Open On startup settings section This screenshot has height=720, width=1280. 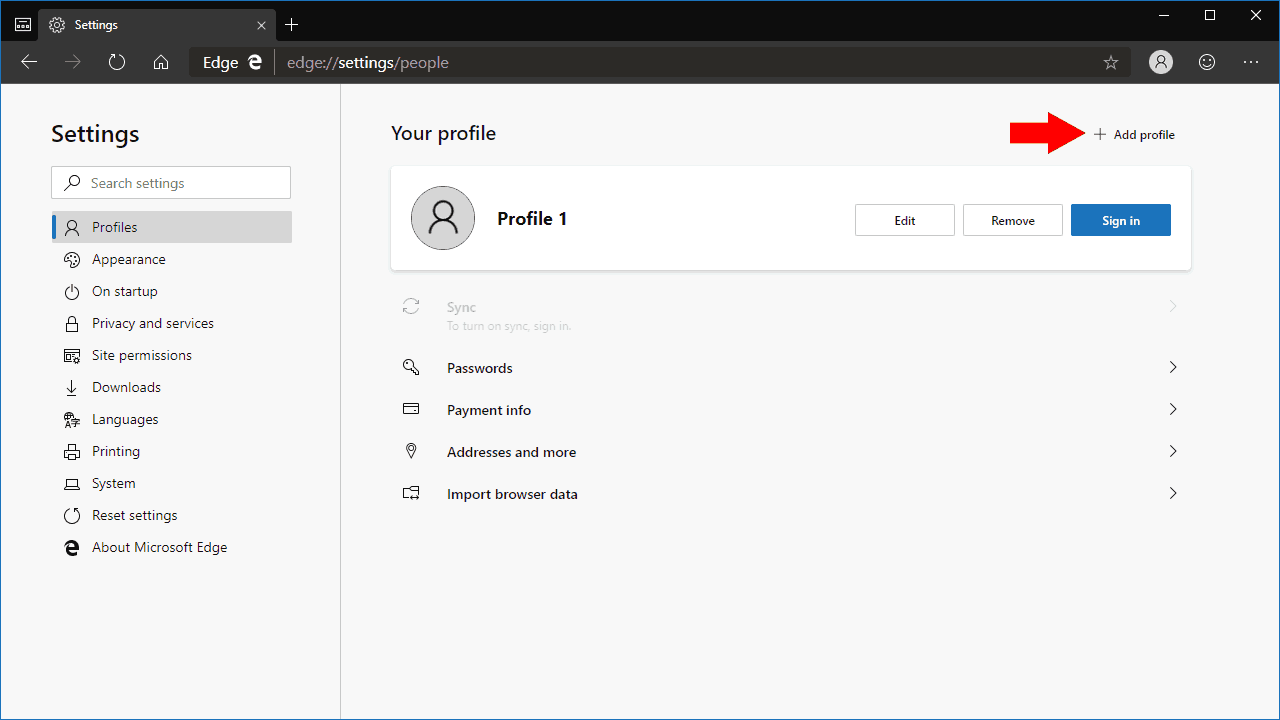click(172, 291)
